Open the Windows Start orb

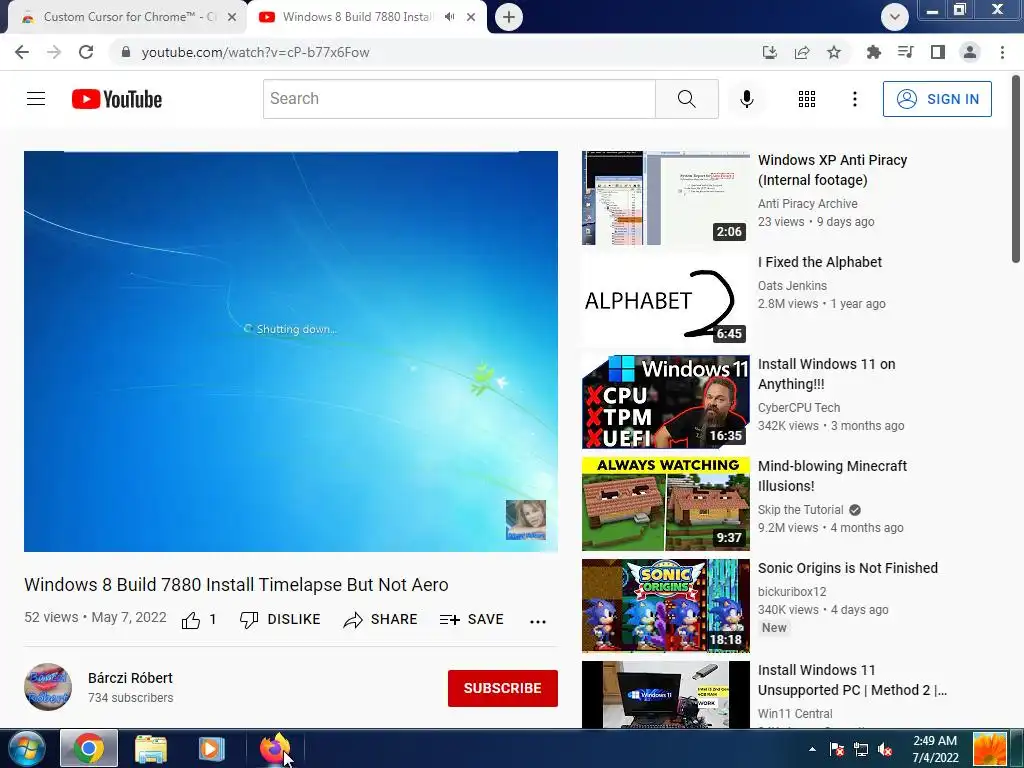26,749
